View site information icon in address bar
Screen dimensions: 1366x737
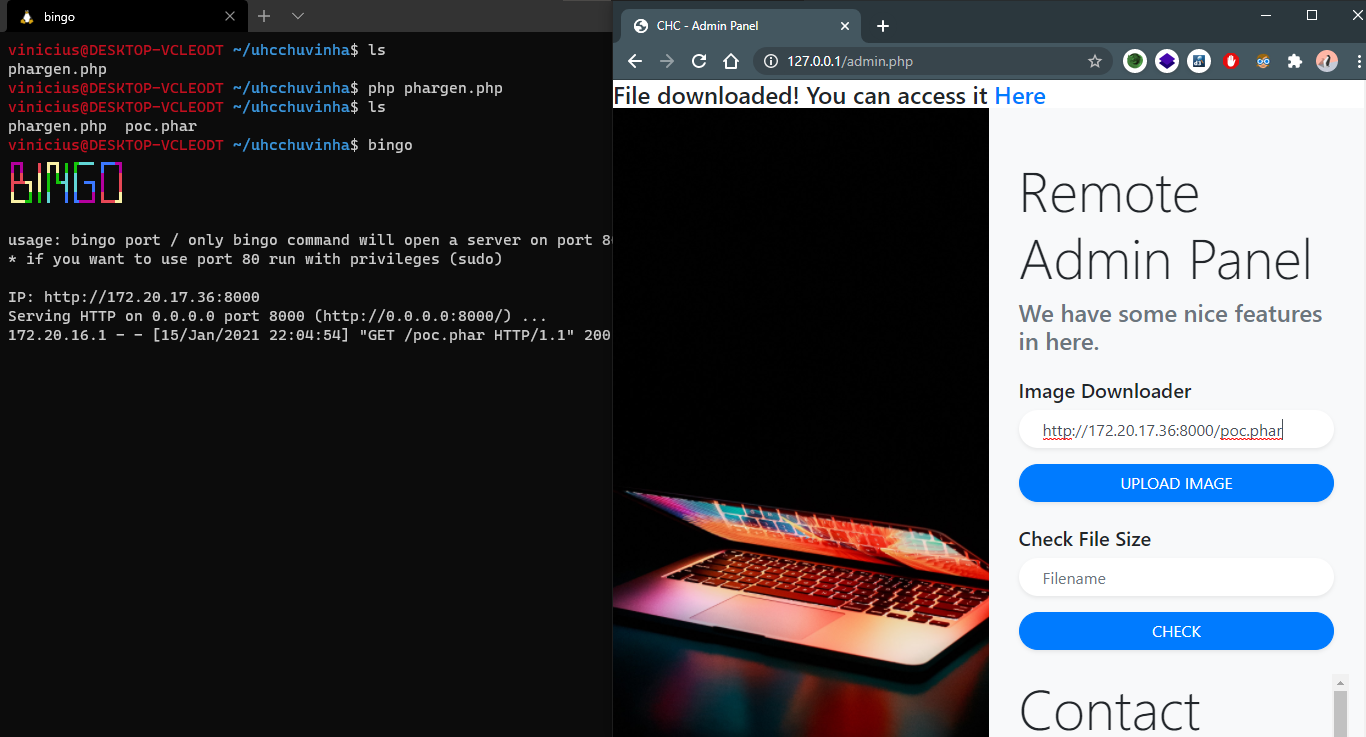tap(770, 61)
